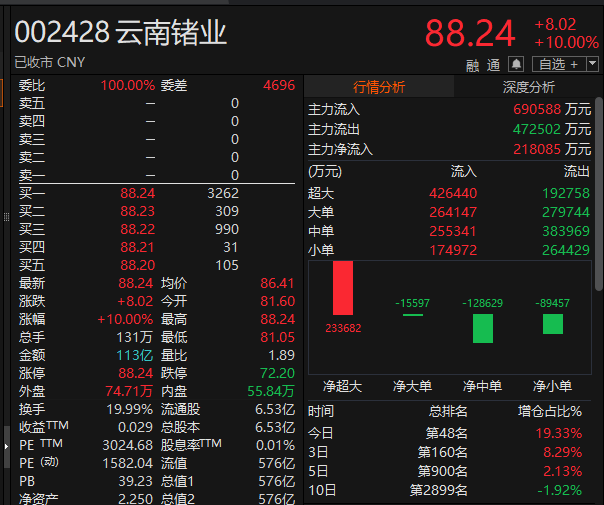Click the 跌停 value 72.20

[x=277, y=373]
